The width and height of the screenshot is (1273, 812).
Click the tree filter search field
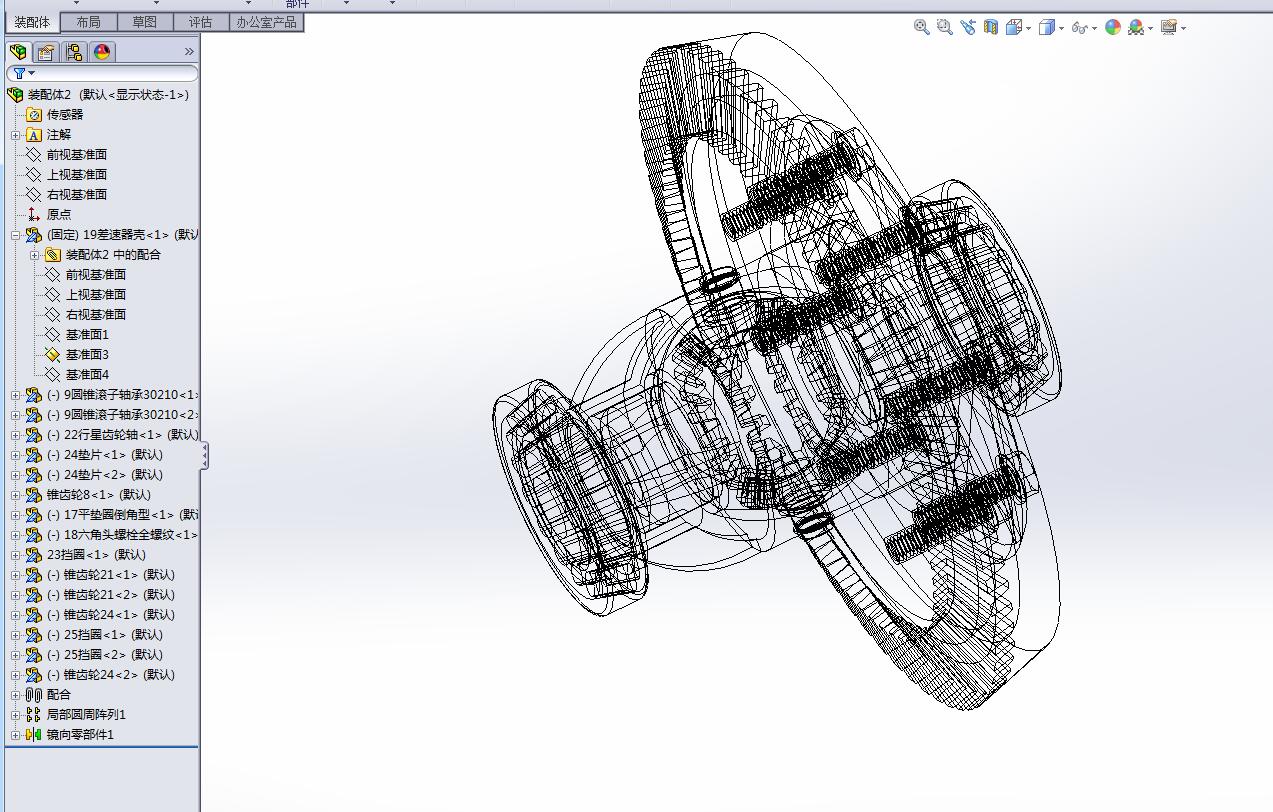102,73
